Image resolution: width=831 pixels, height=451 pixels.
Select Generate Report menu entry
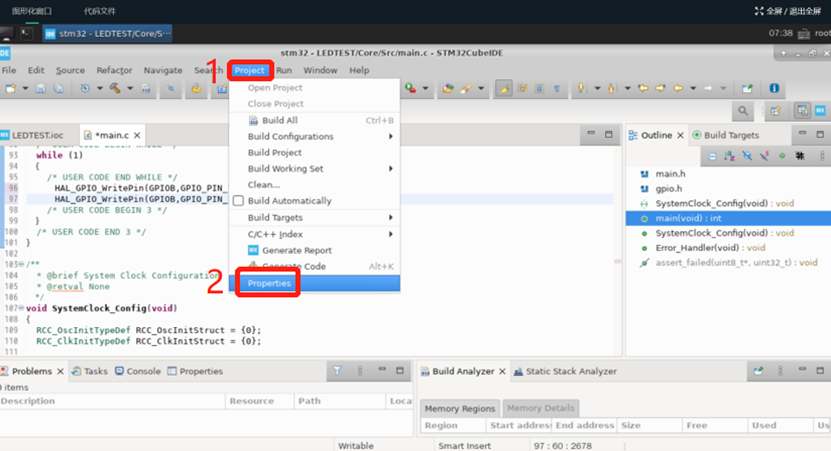(x=314, y=250)
